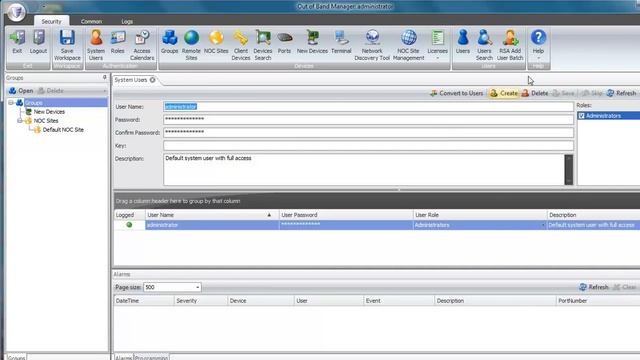Close the System Users tab
640x360 pixels.
point(153,80)
